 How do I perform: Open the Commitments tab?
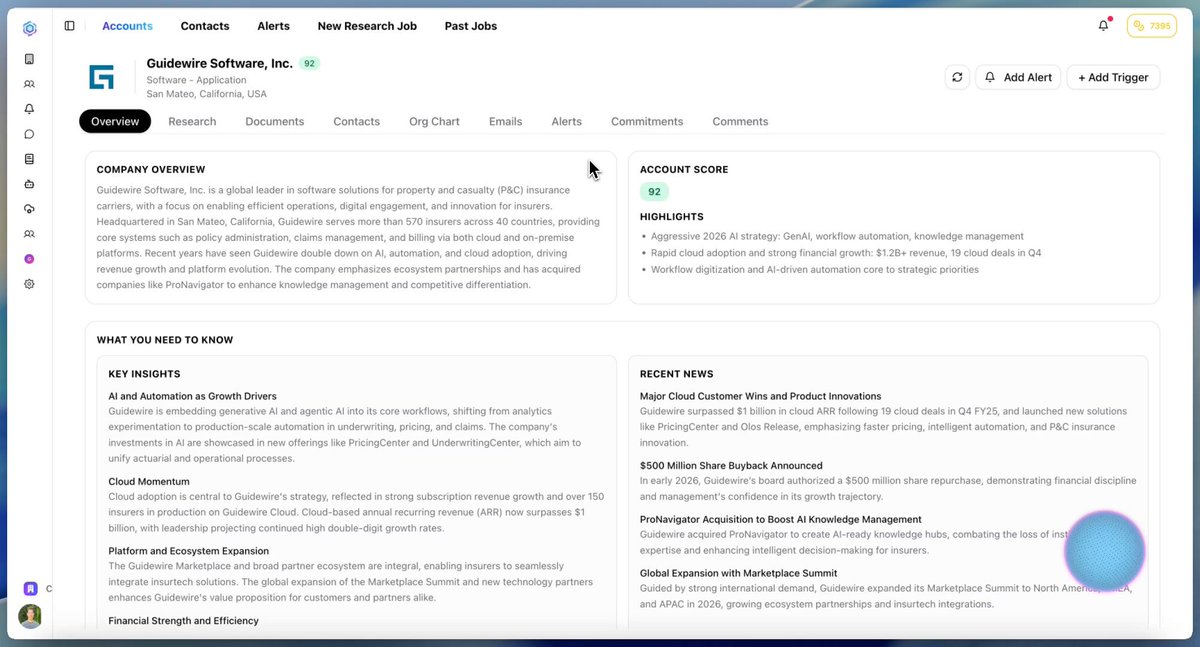click(x=647, y=121)
